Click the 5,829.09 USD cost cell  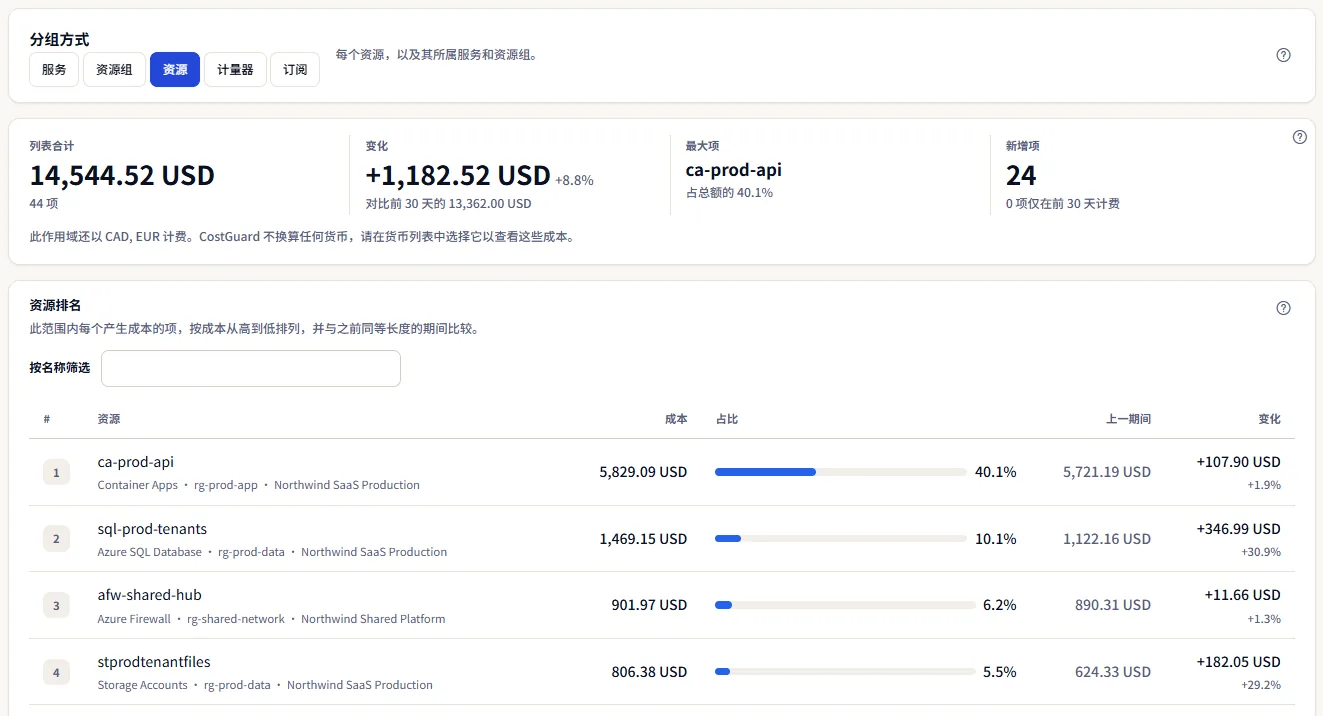click(x=643, y=472)
